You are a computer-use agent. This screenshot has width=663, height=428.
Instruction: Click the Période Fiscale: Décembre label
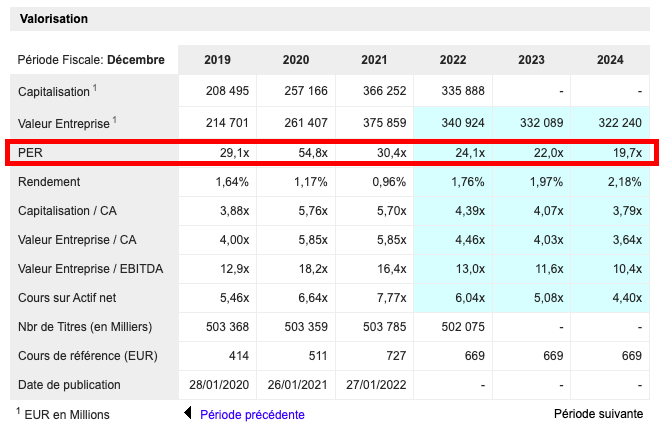tap(91, 60)
